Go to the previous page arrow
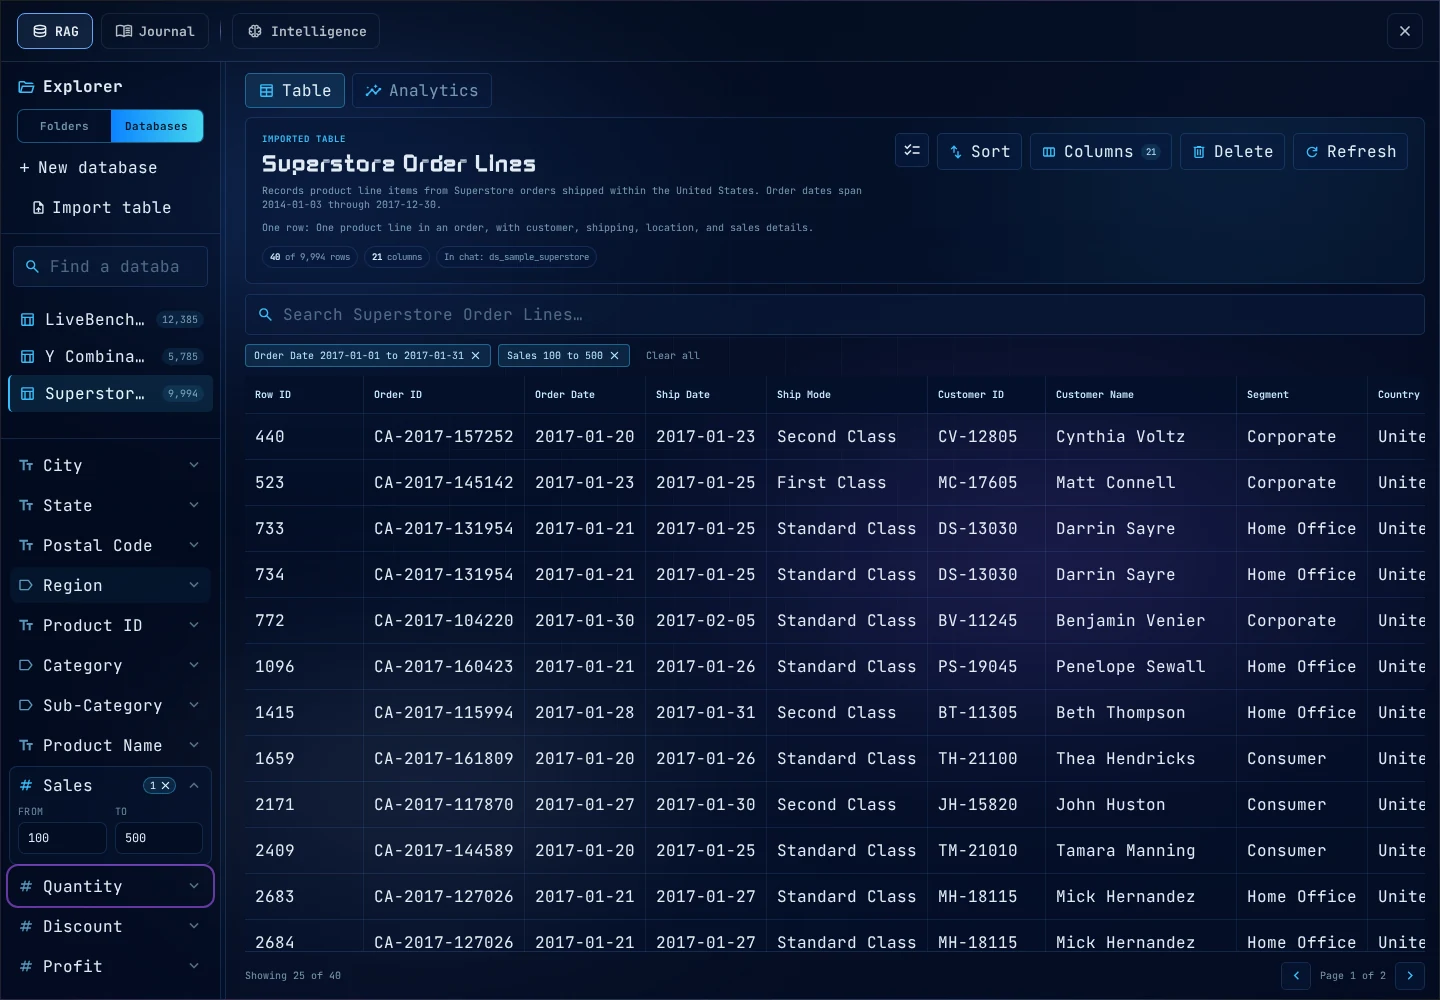The image size is (1440, 1000). 1296,975
